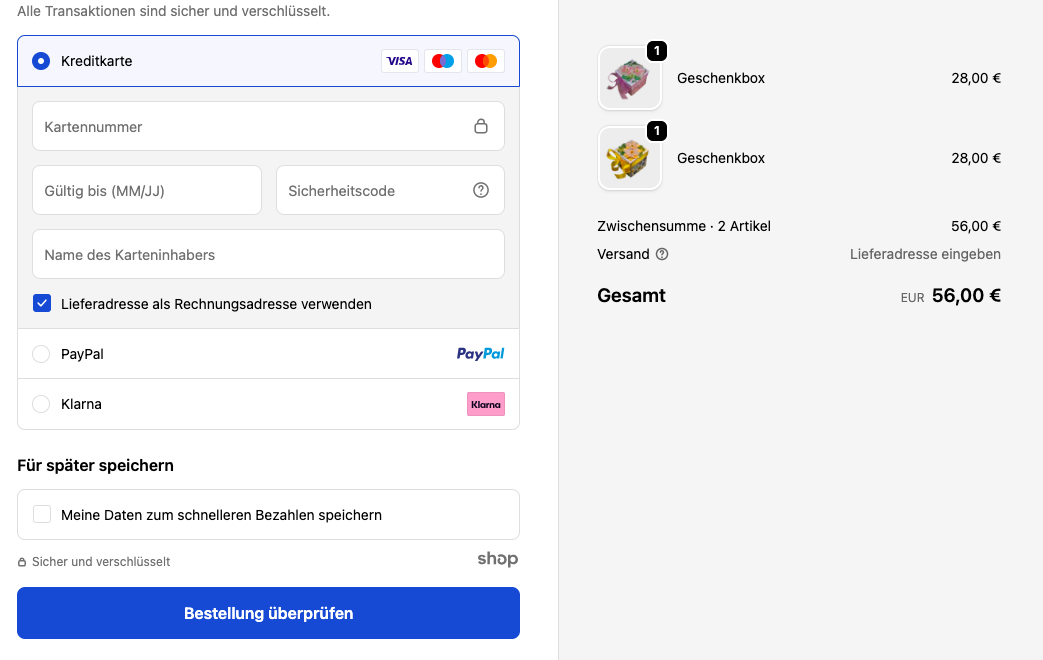The width and height of the screenshot is (1043, 660).
Task: Click the Gültig bis (MM/JJ) field
Action: click(x=146, y=191)
